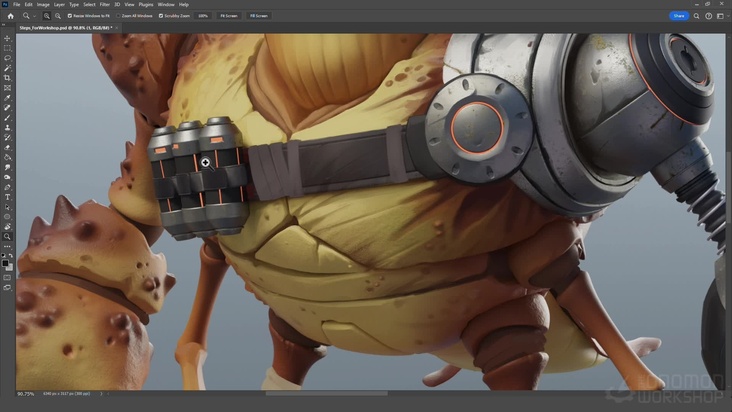Screen dimensions: 732x412
Task: Toggle Resize Windows to Fit checkbox
Action: 70,16
